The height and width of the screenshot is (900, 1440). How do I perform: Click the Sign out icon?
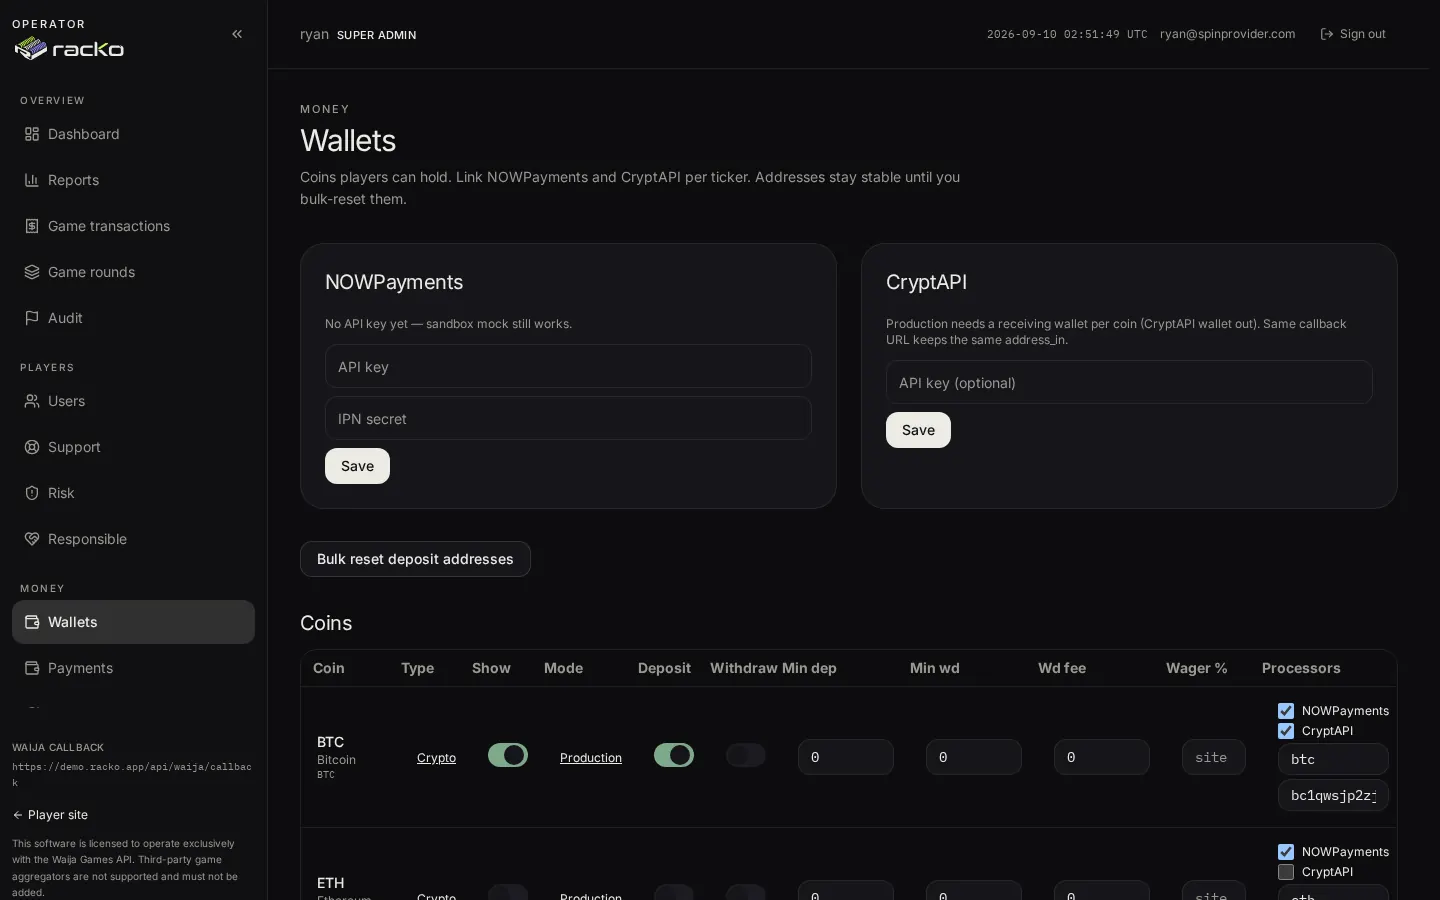tap(1327, 34)
